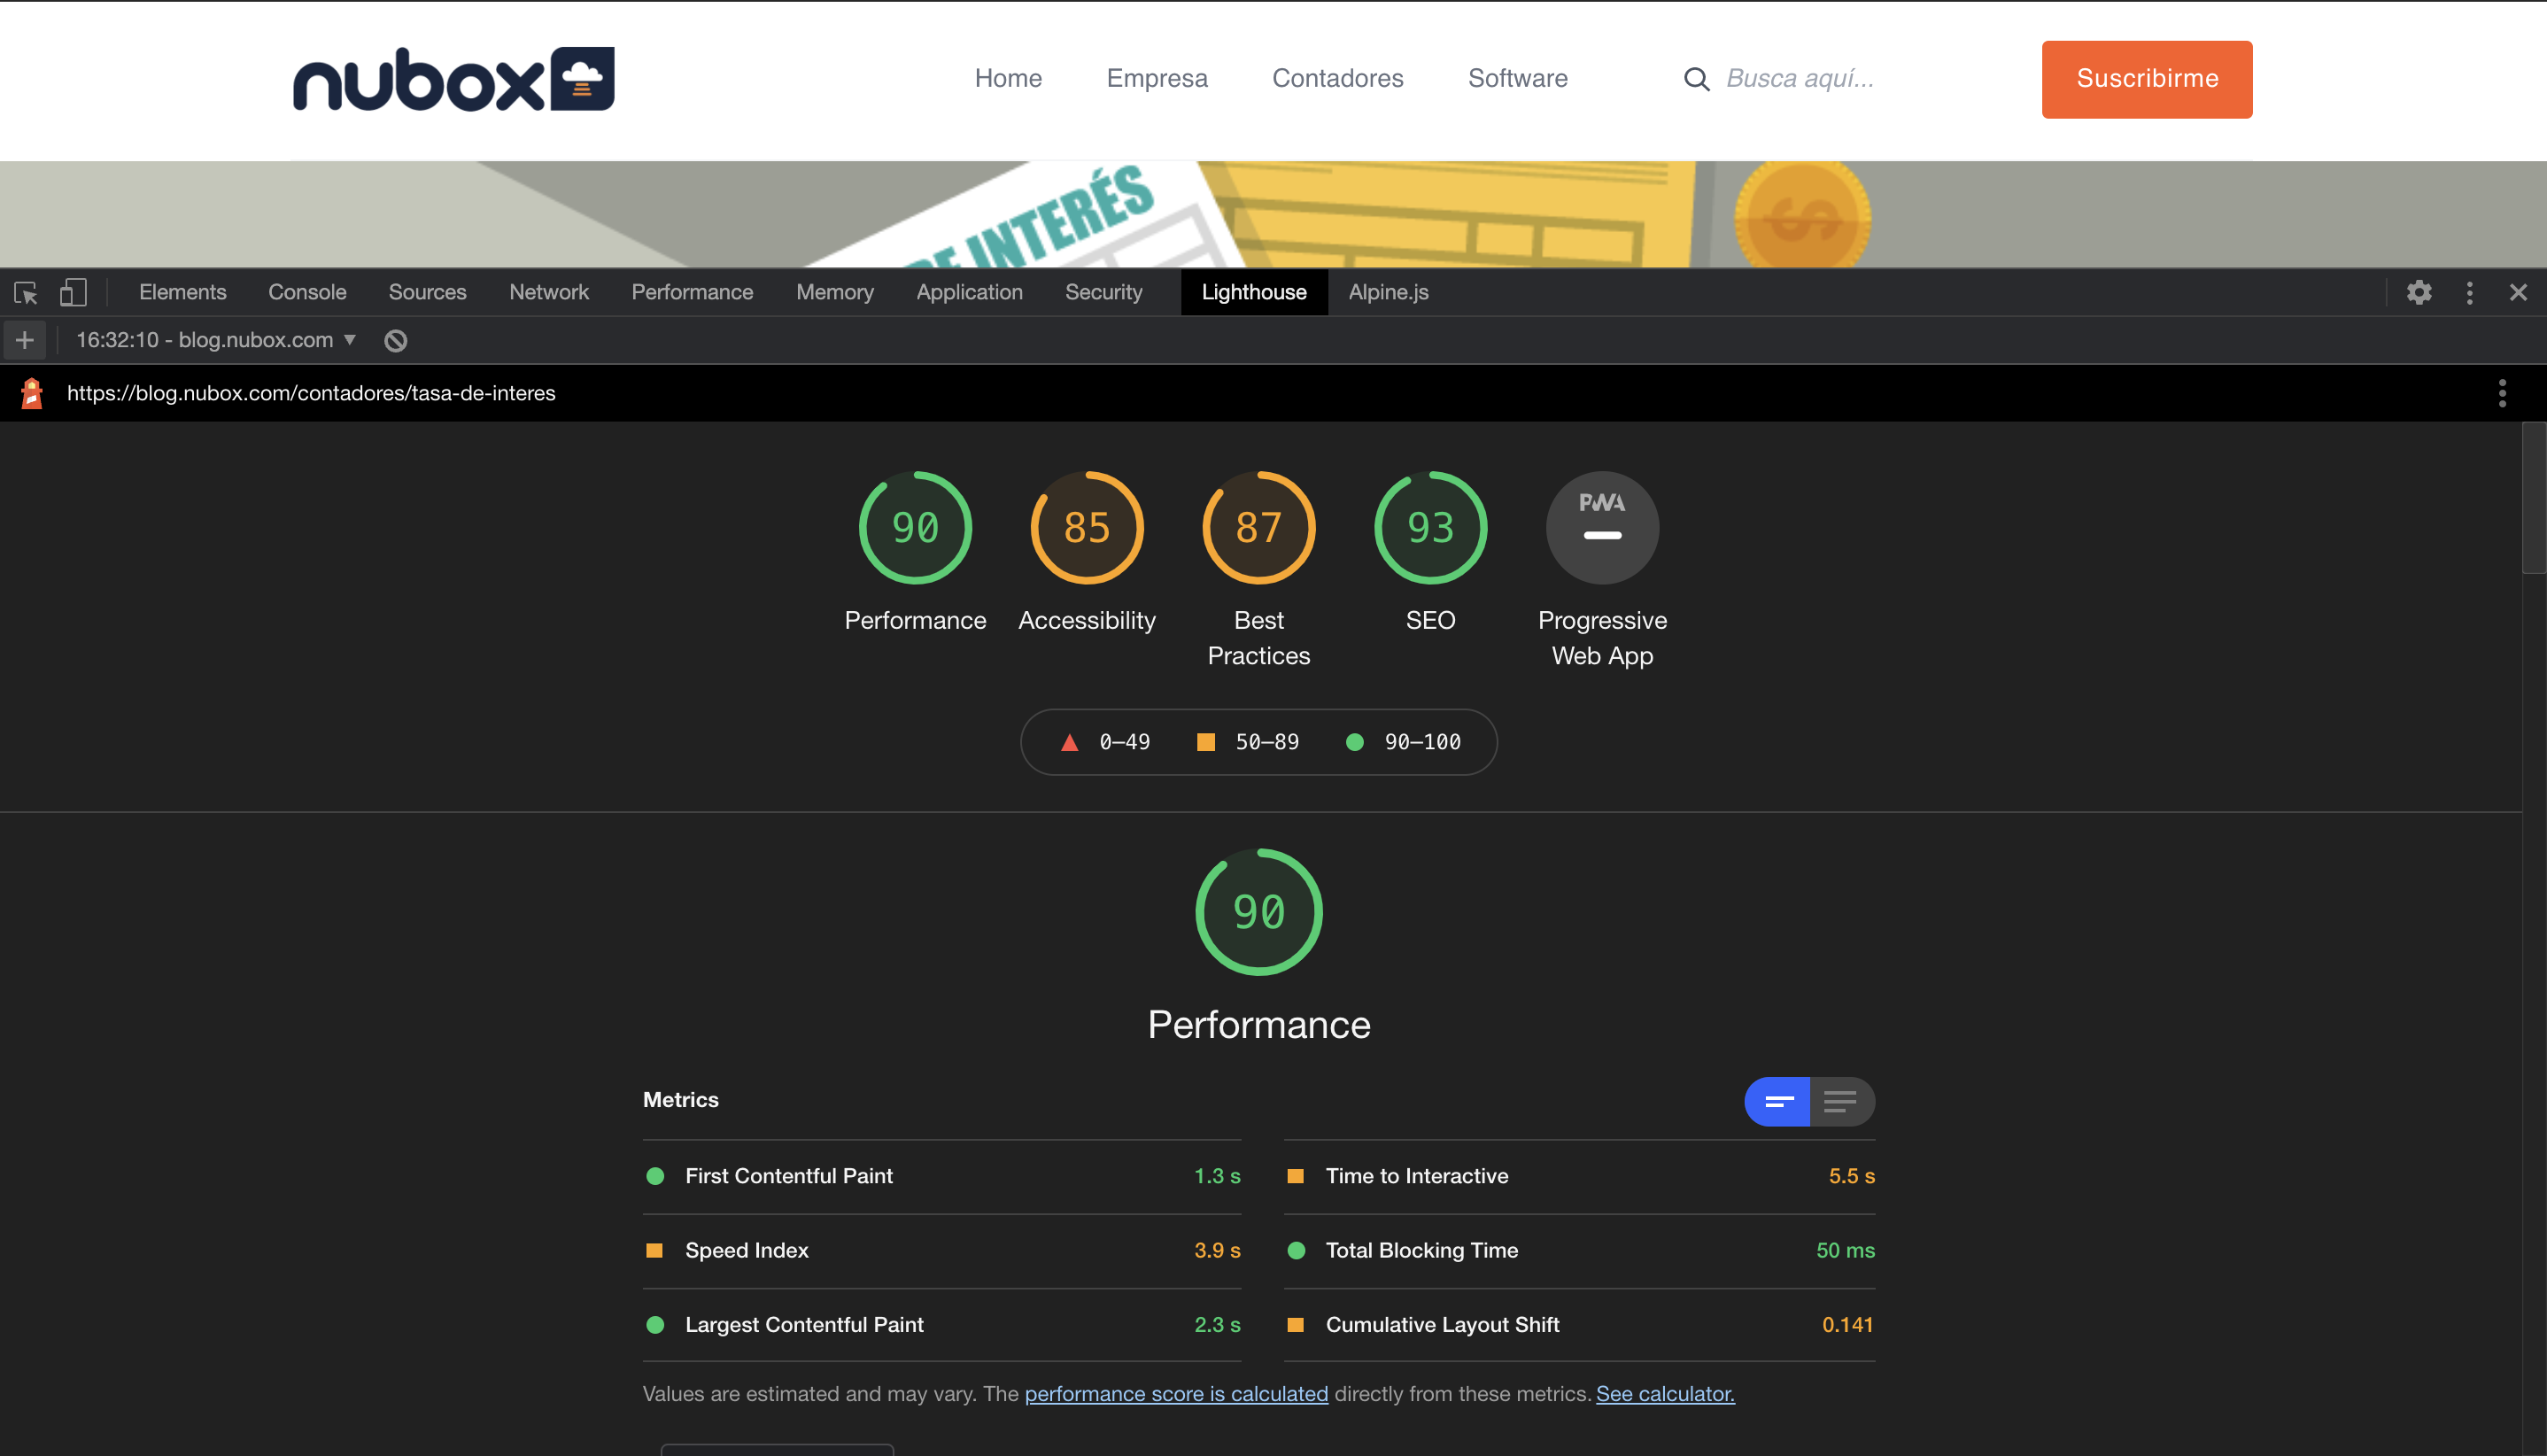Open DevTools settings gear
This screenshot has width=2547, height=1456.
(x=2418, y=293)
